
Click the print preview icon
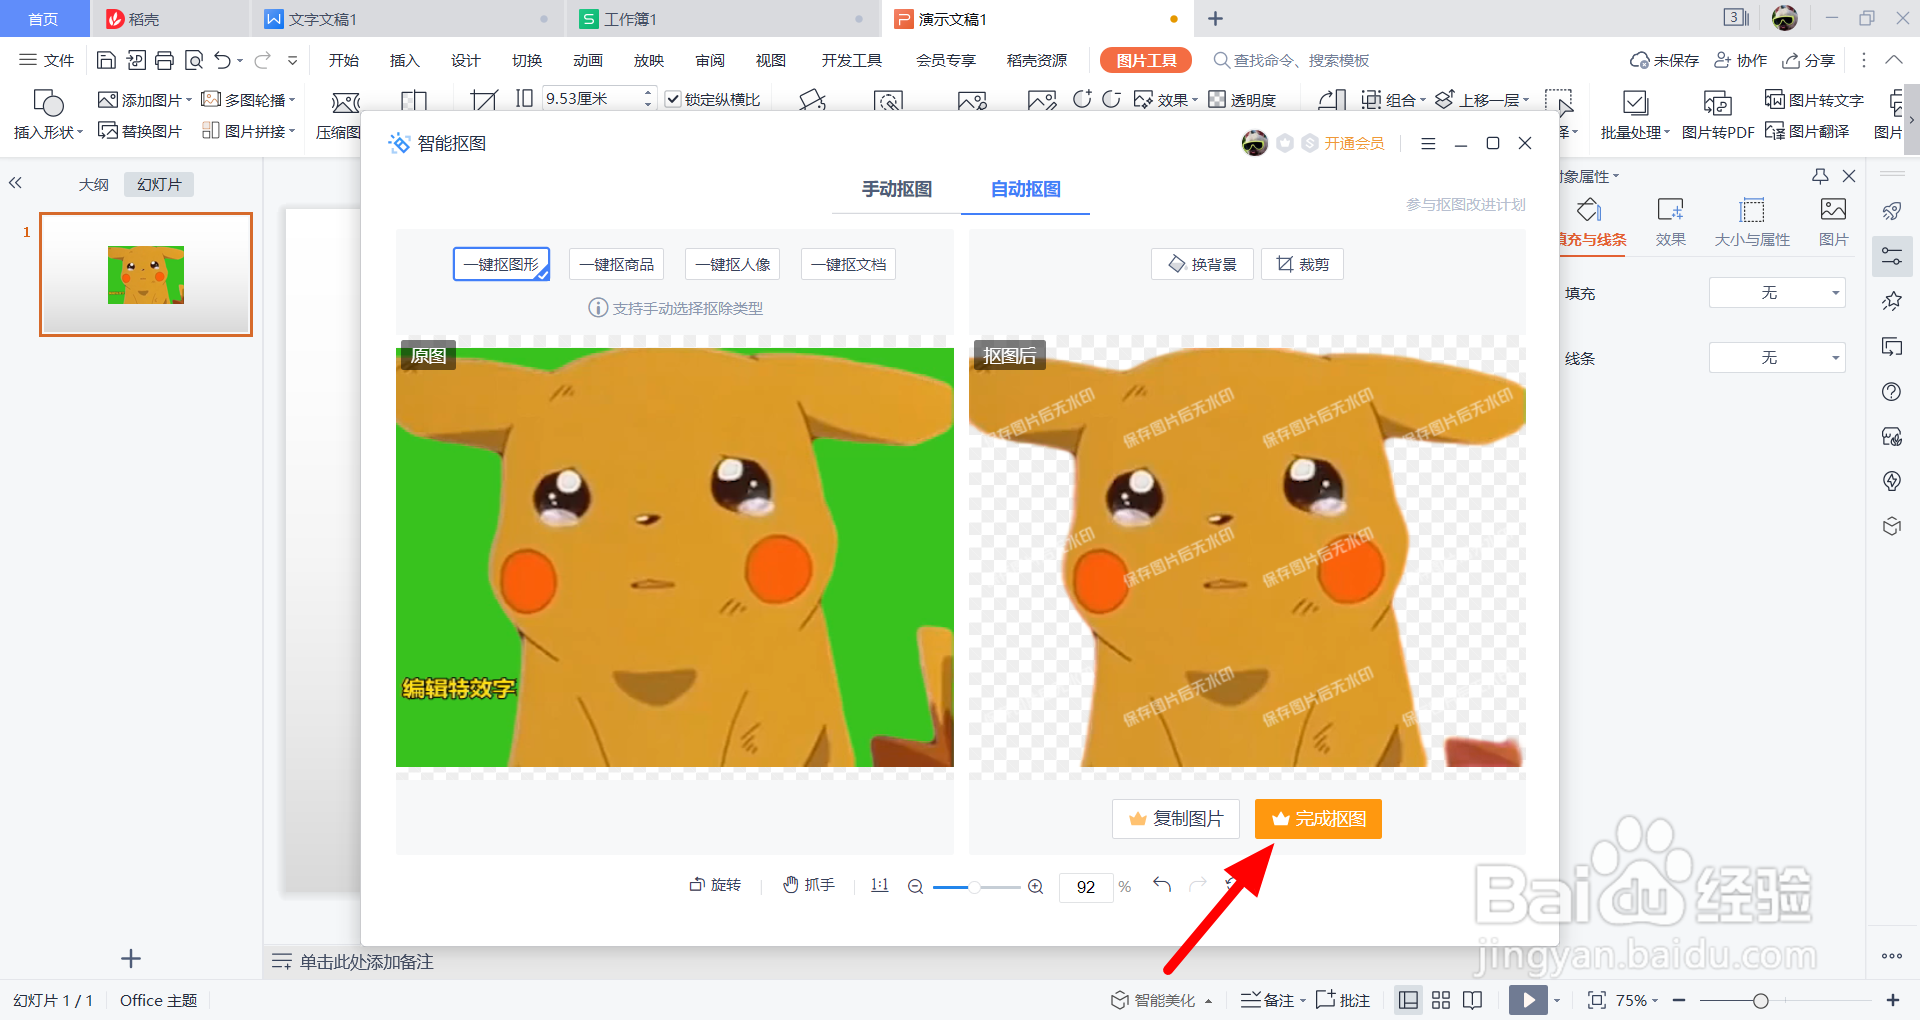pos(194,60)
